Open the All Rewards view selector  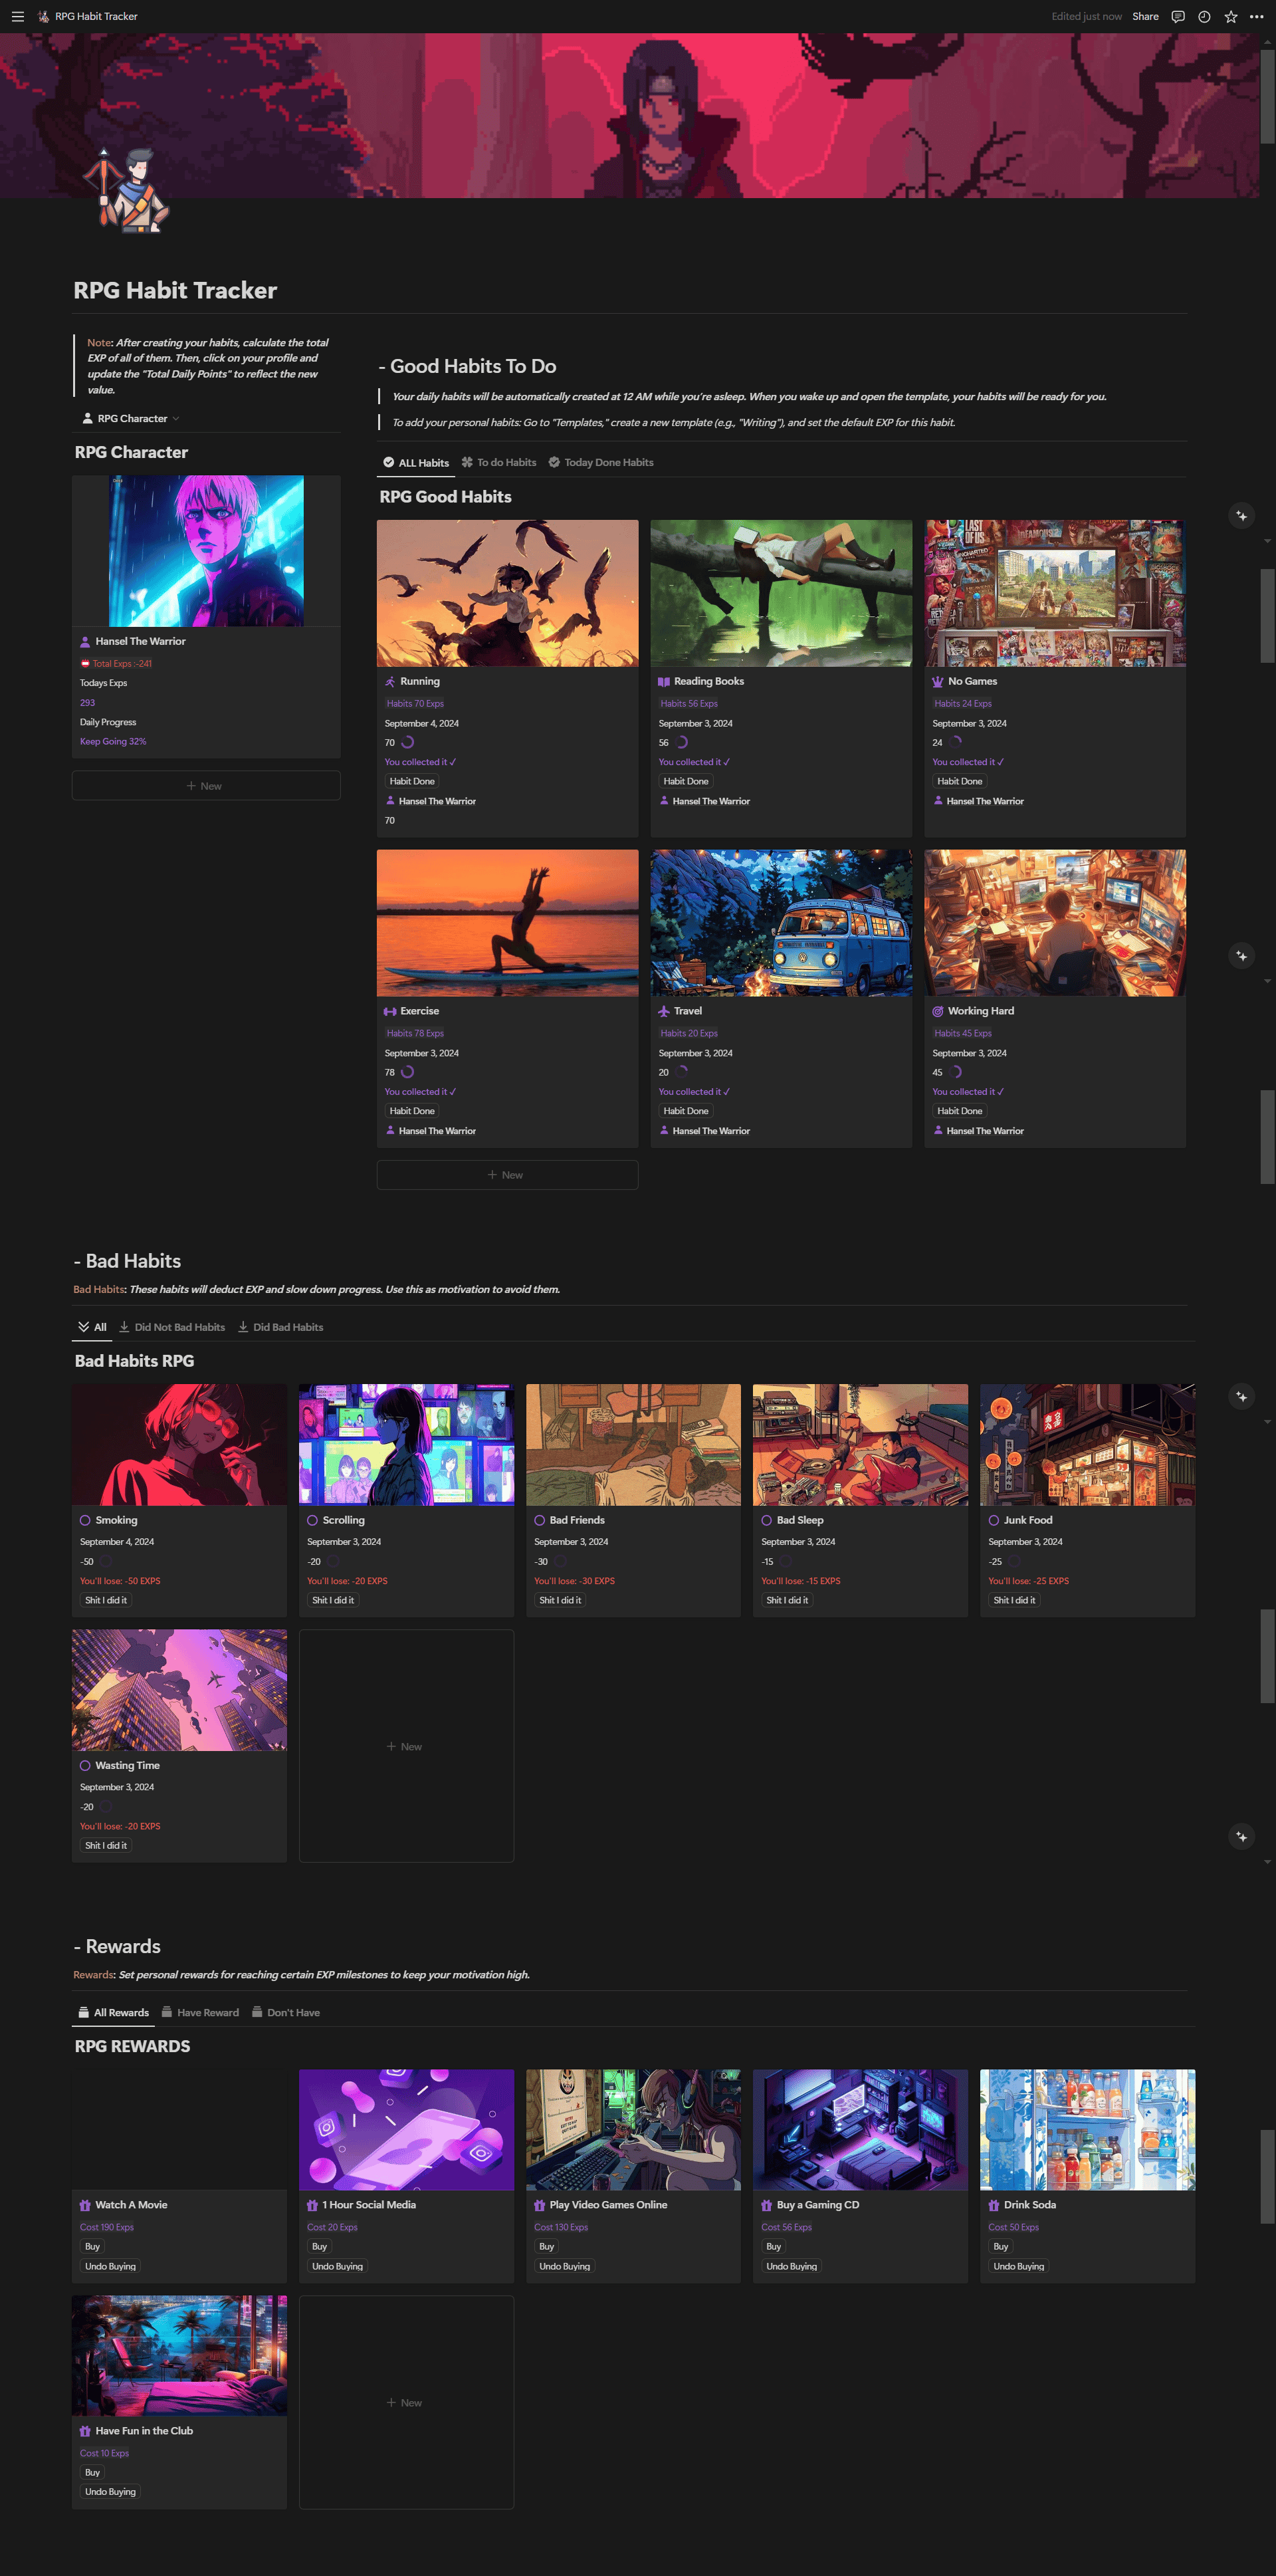coord(113,2012)
